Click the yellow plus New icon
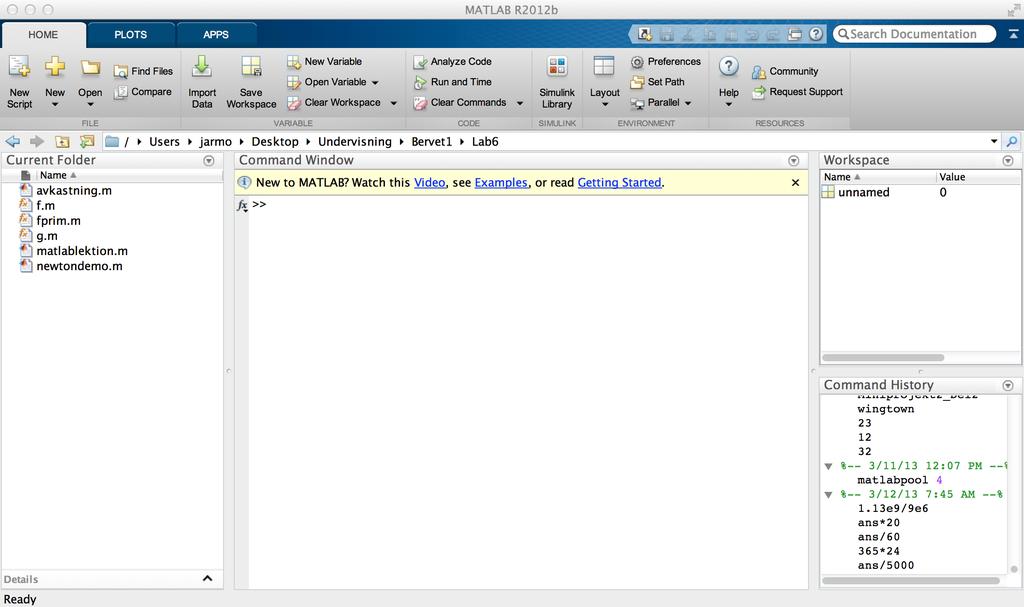This screenshot has height=607, width=1024. click(x=55, y=66)
